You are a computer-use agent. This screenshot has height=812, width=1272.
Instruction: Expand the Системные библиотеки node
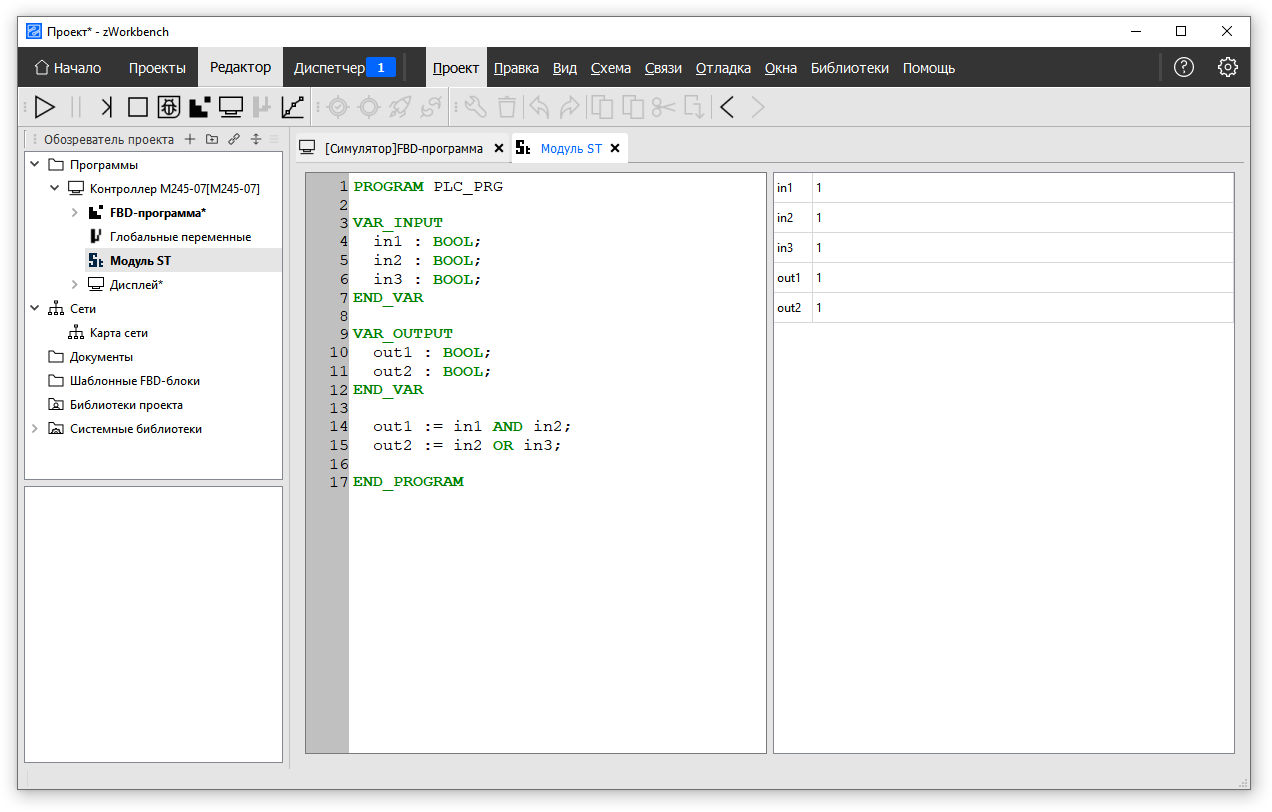click(35, 429)
